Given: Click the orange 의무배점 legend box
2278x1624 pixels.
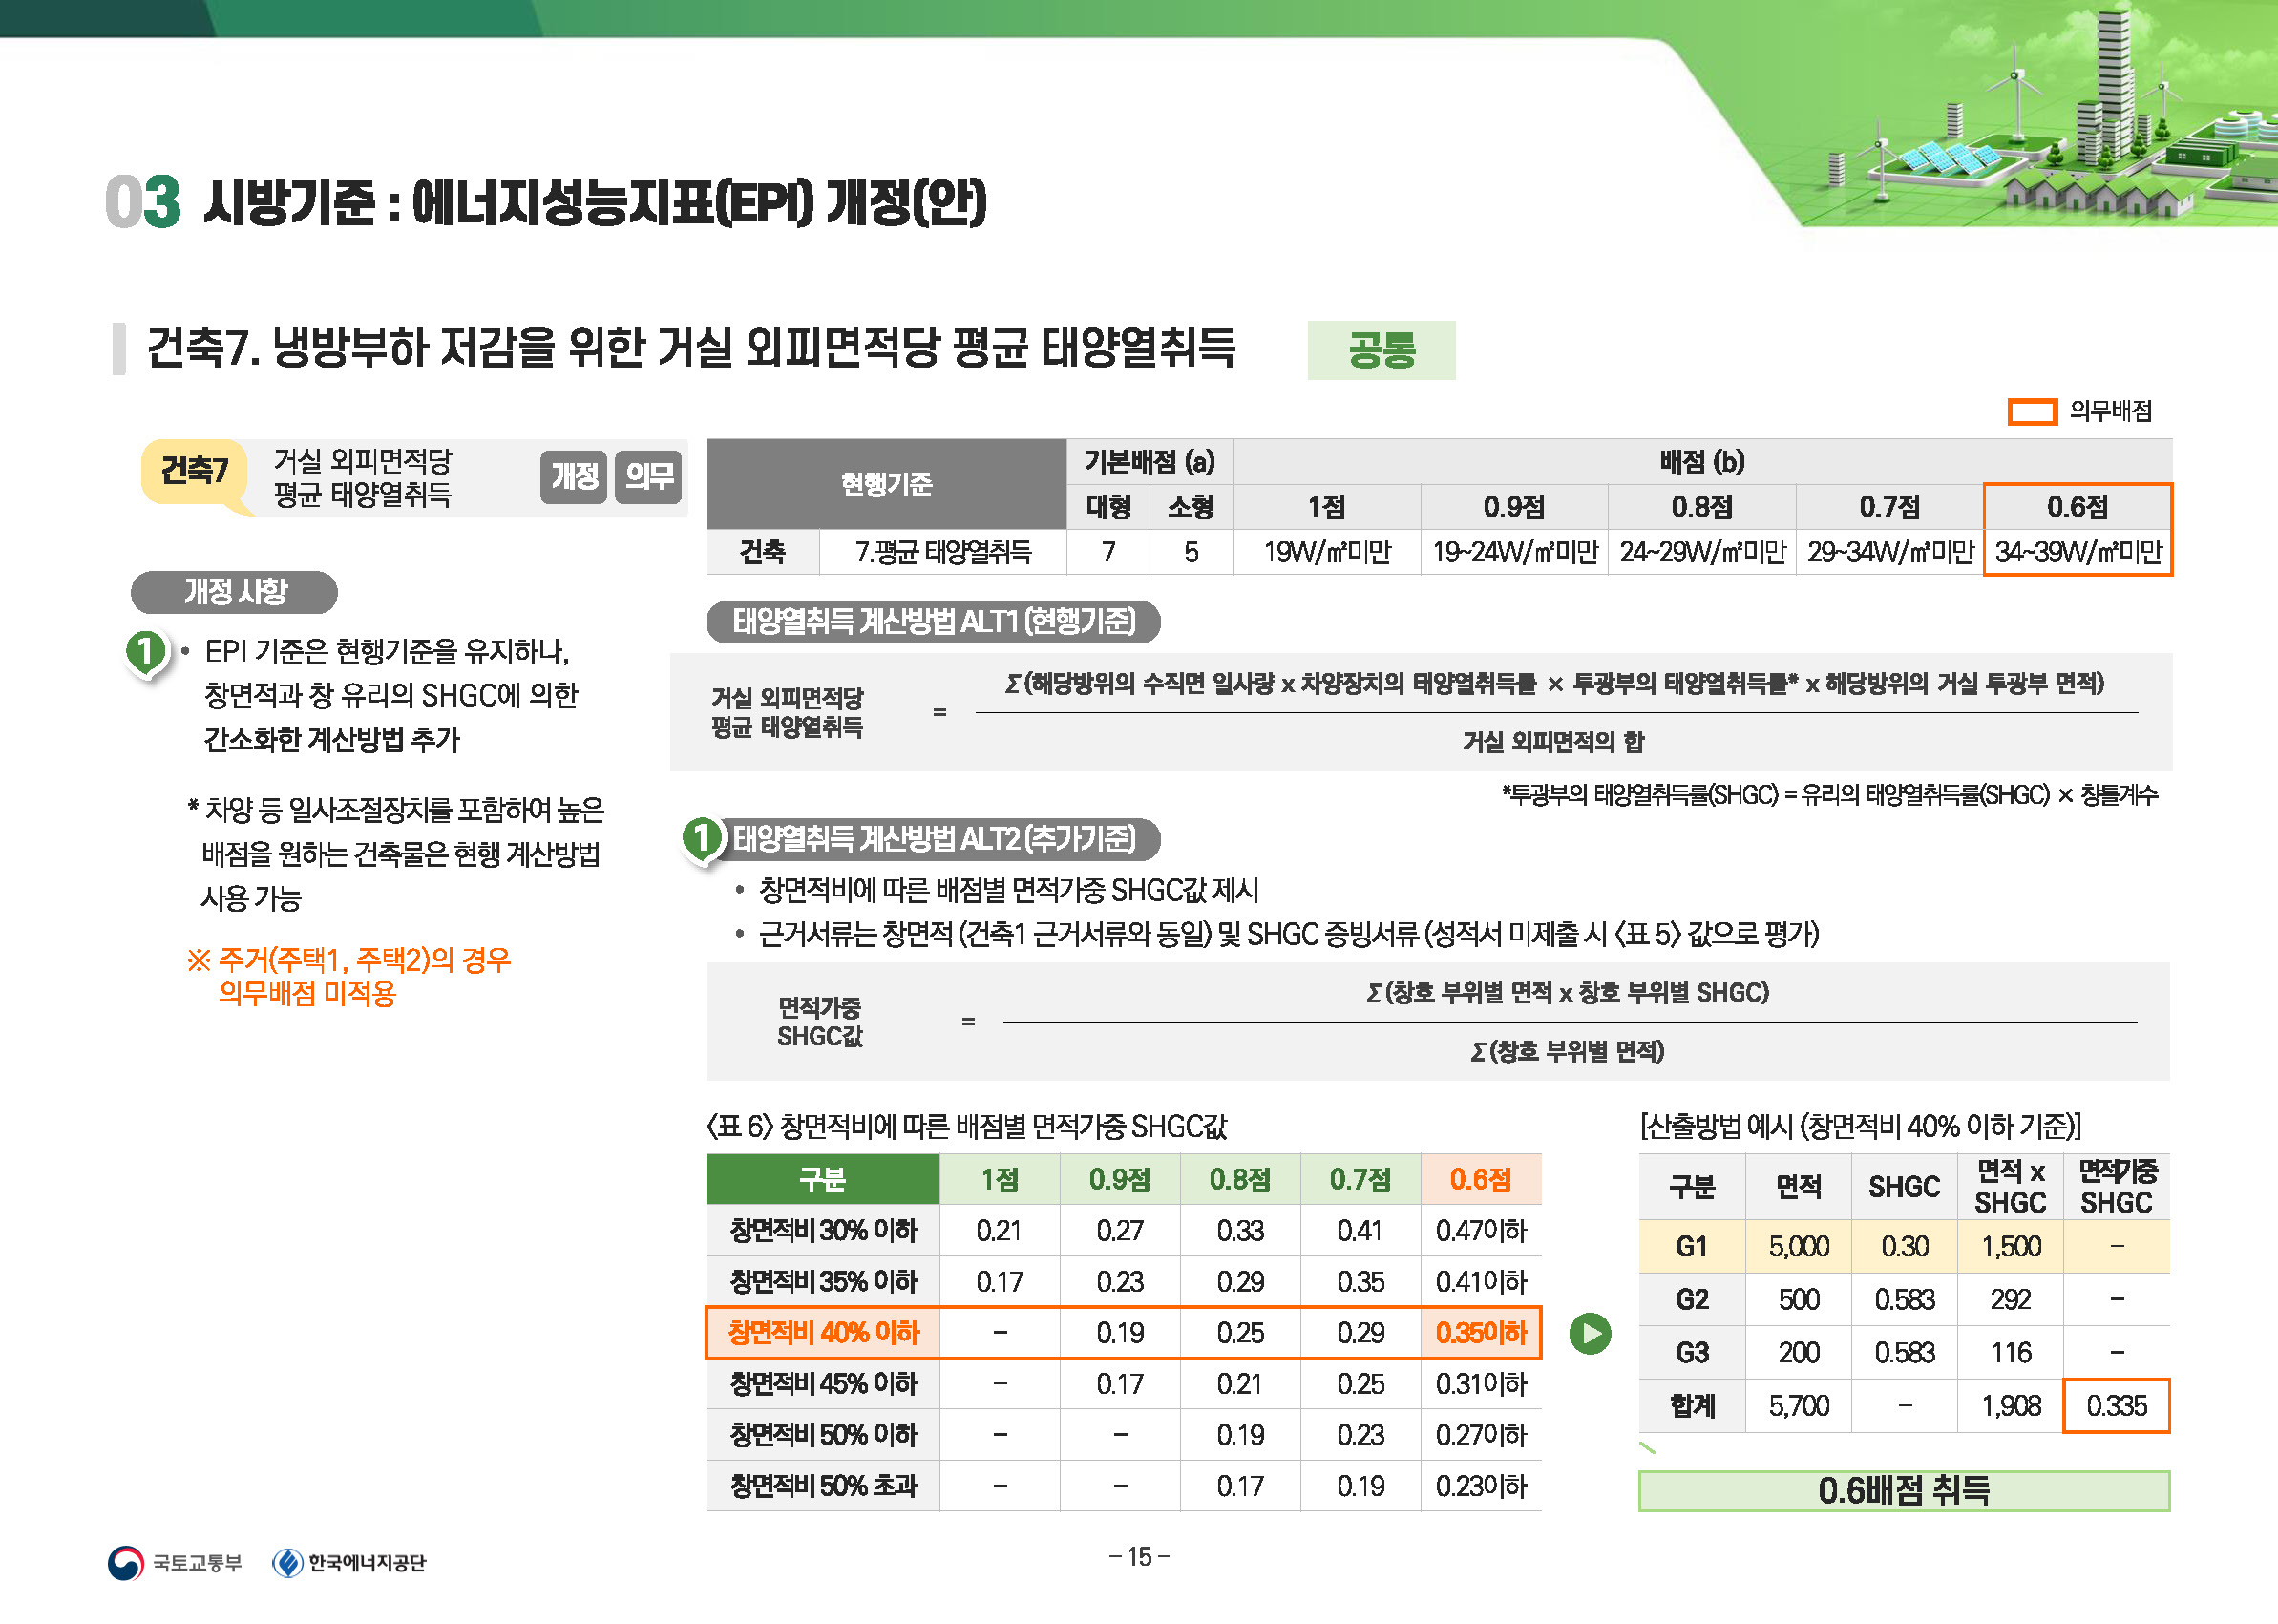Looking at the screenshot, I should 2031,411.
